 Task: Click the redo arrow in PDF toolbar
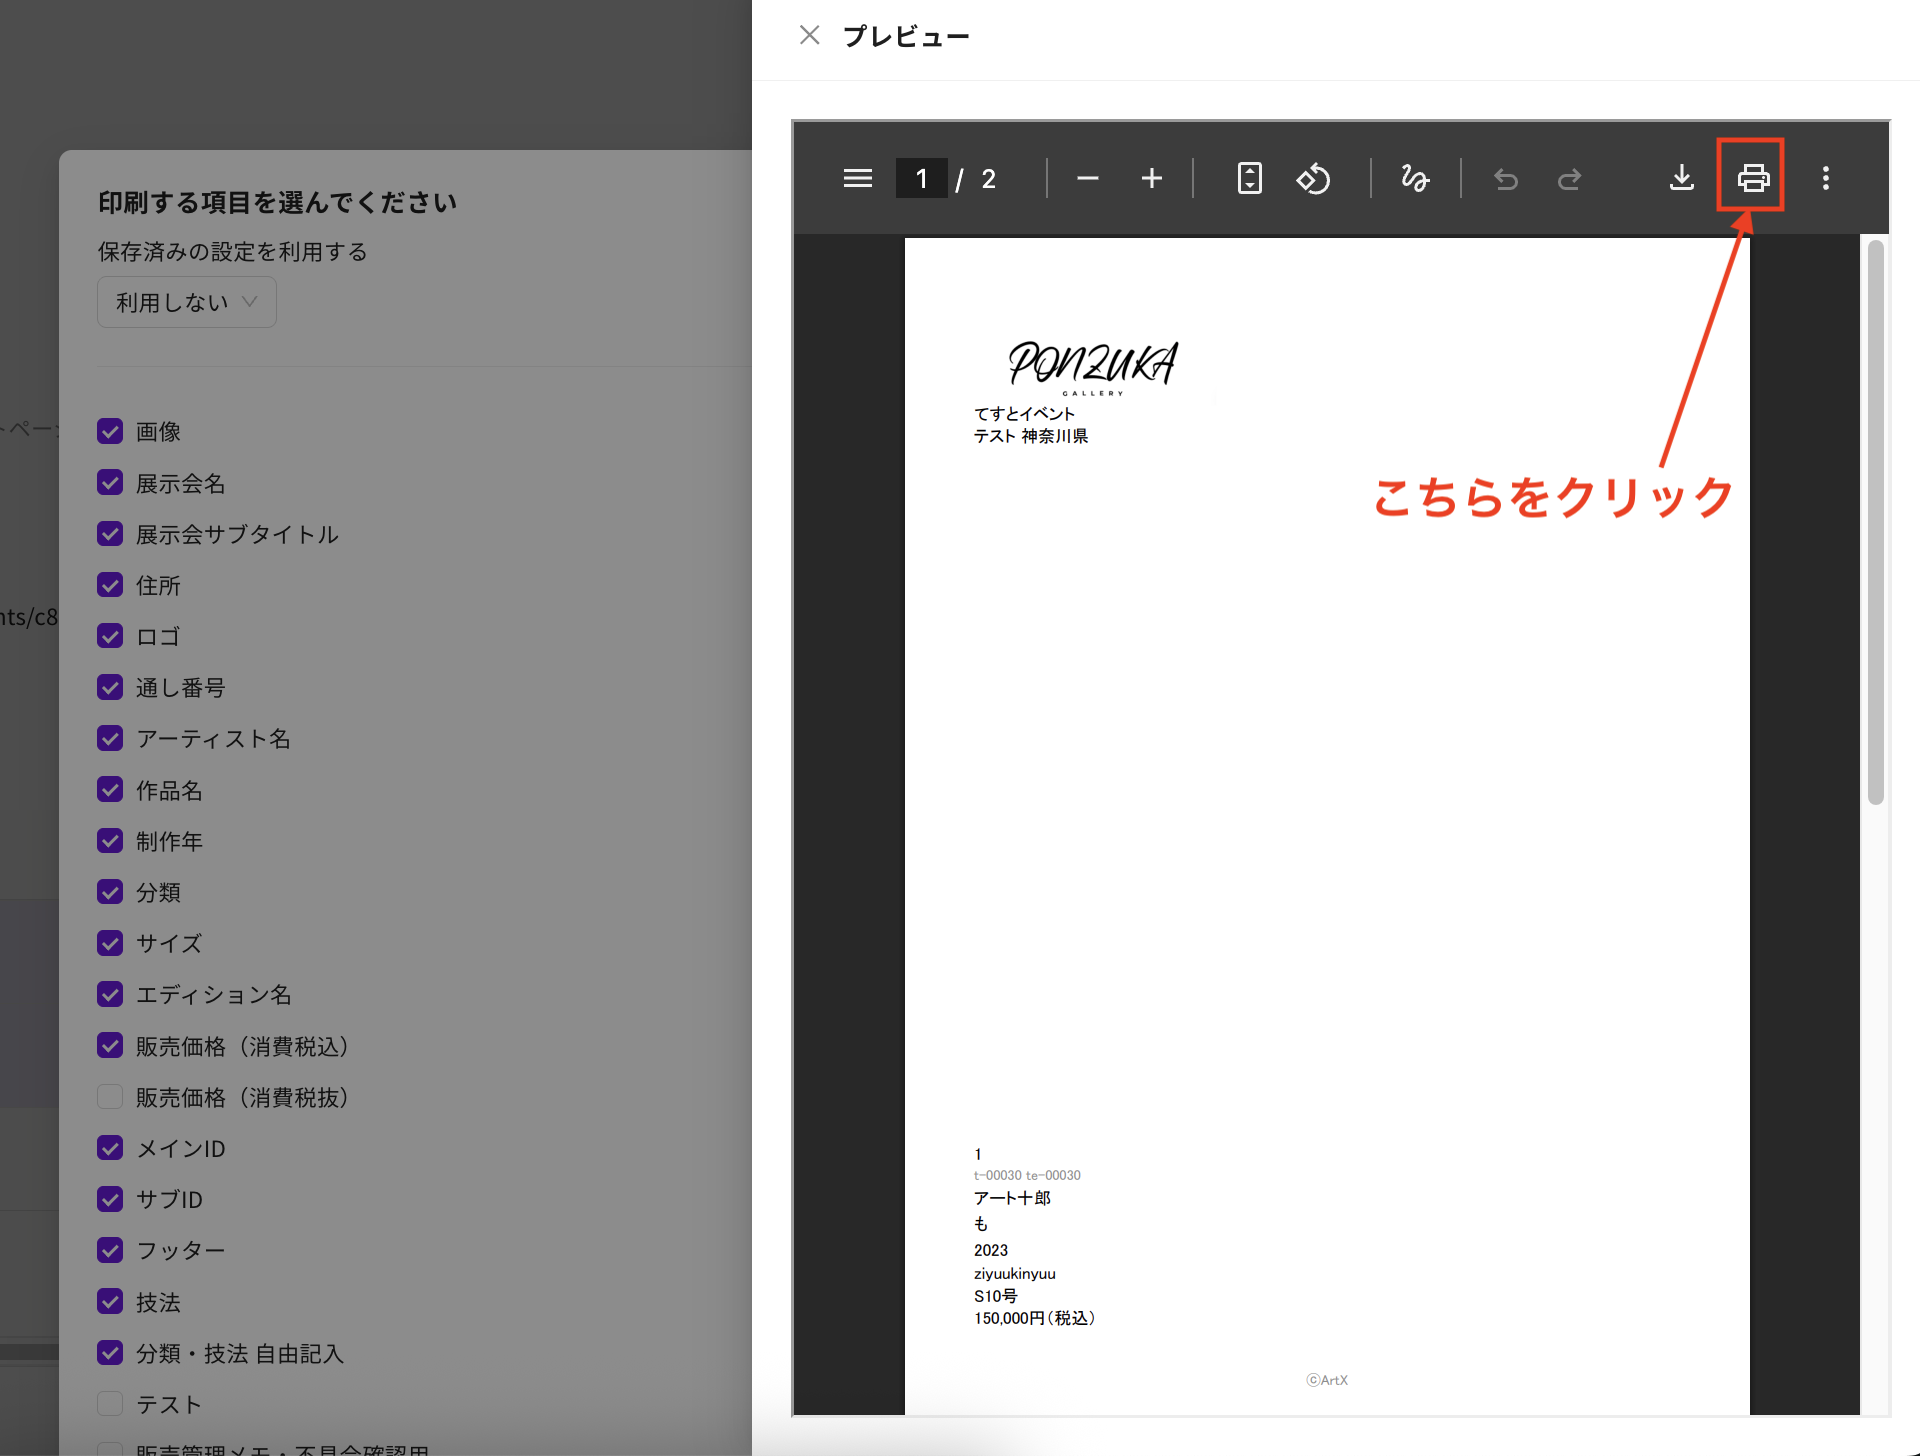[x=1569, y=178]
